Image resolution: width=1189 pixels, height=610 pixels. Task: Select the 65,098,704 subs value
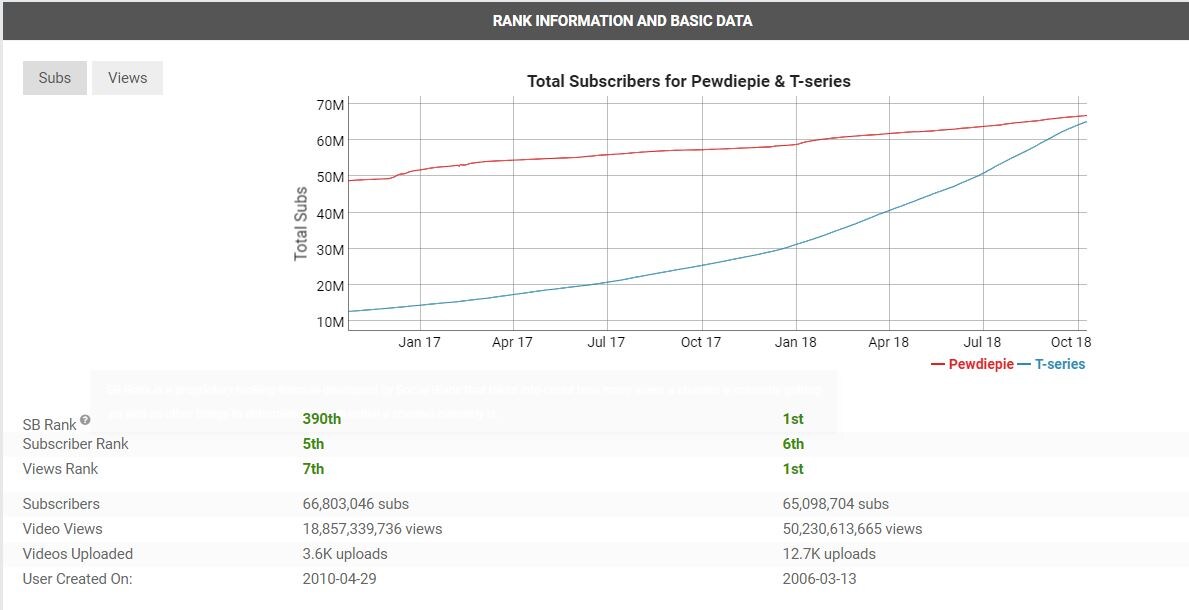click(836, 504)
